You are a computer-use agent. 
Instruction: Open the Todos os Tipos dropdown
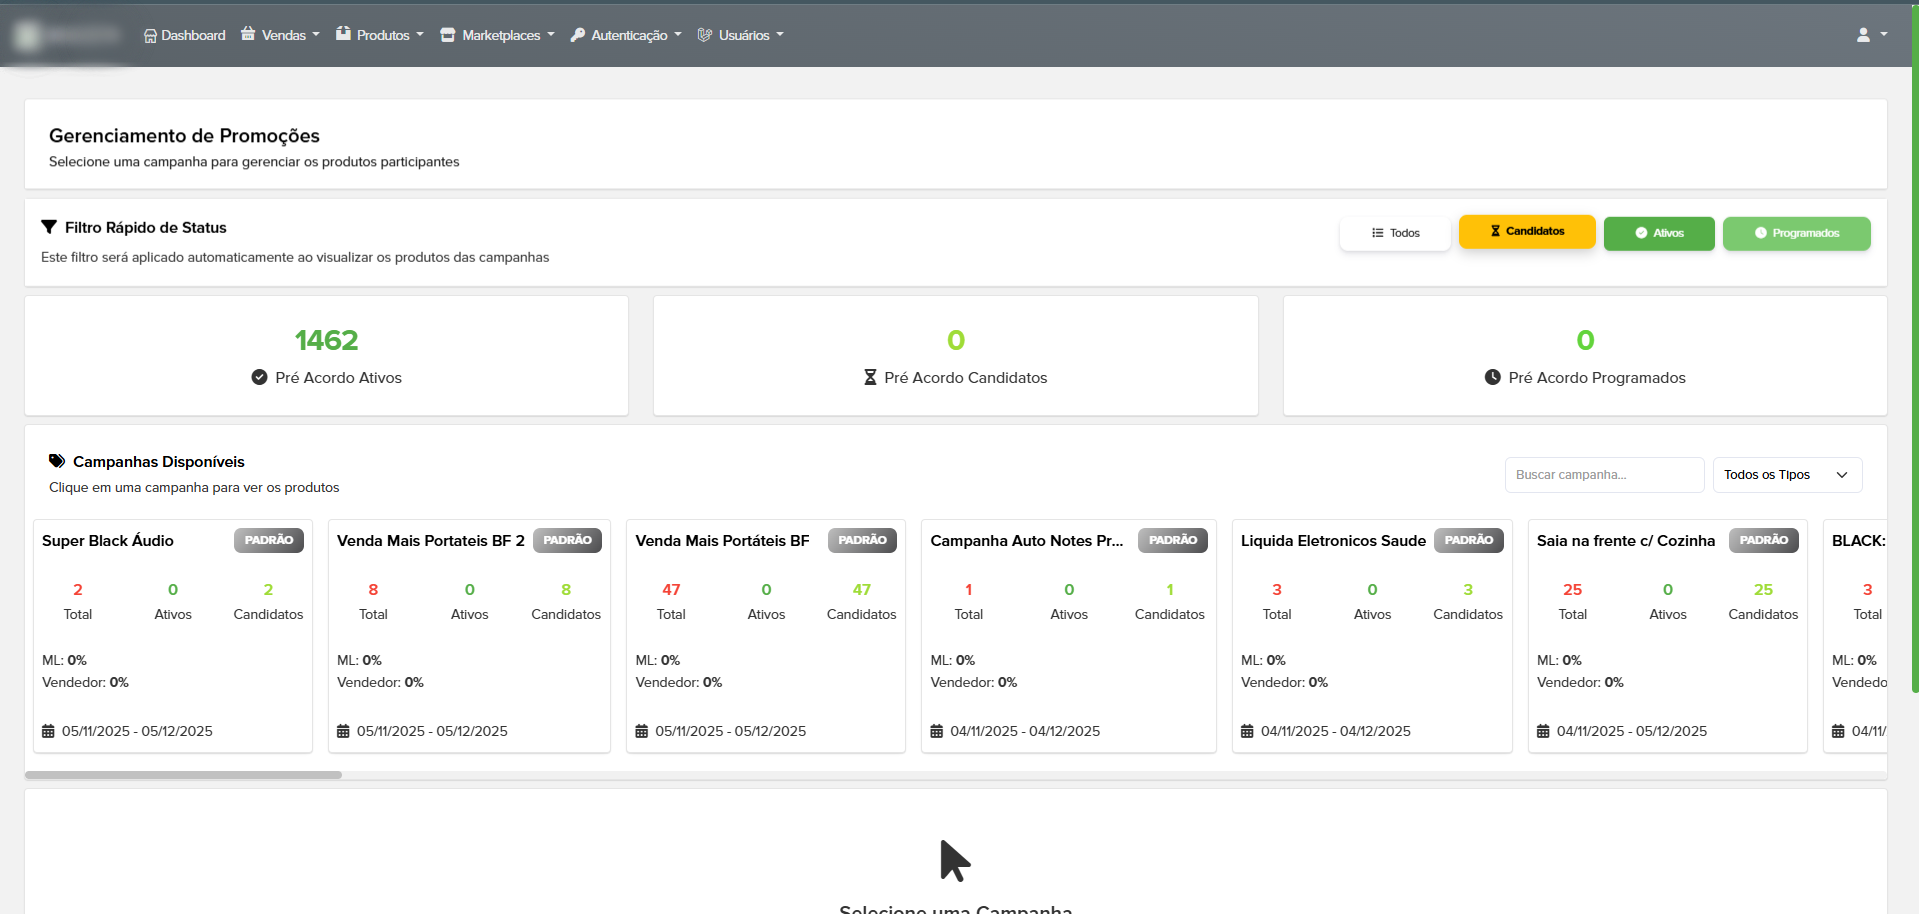coord(1786,474)
